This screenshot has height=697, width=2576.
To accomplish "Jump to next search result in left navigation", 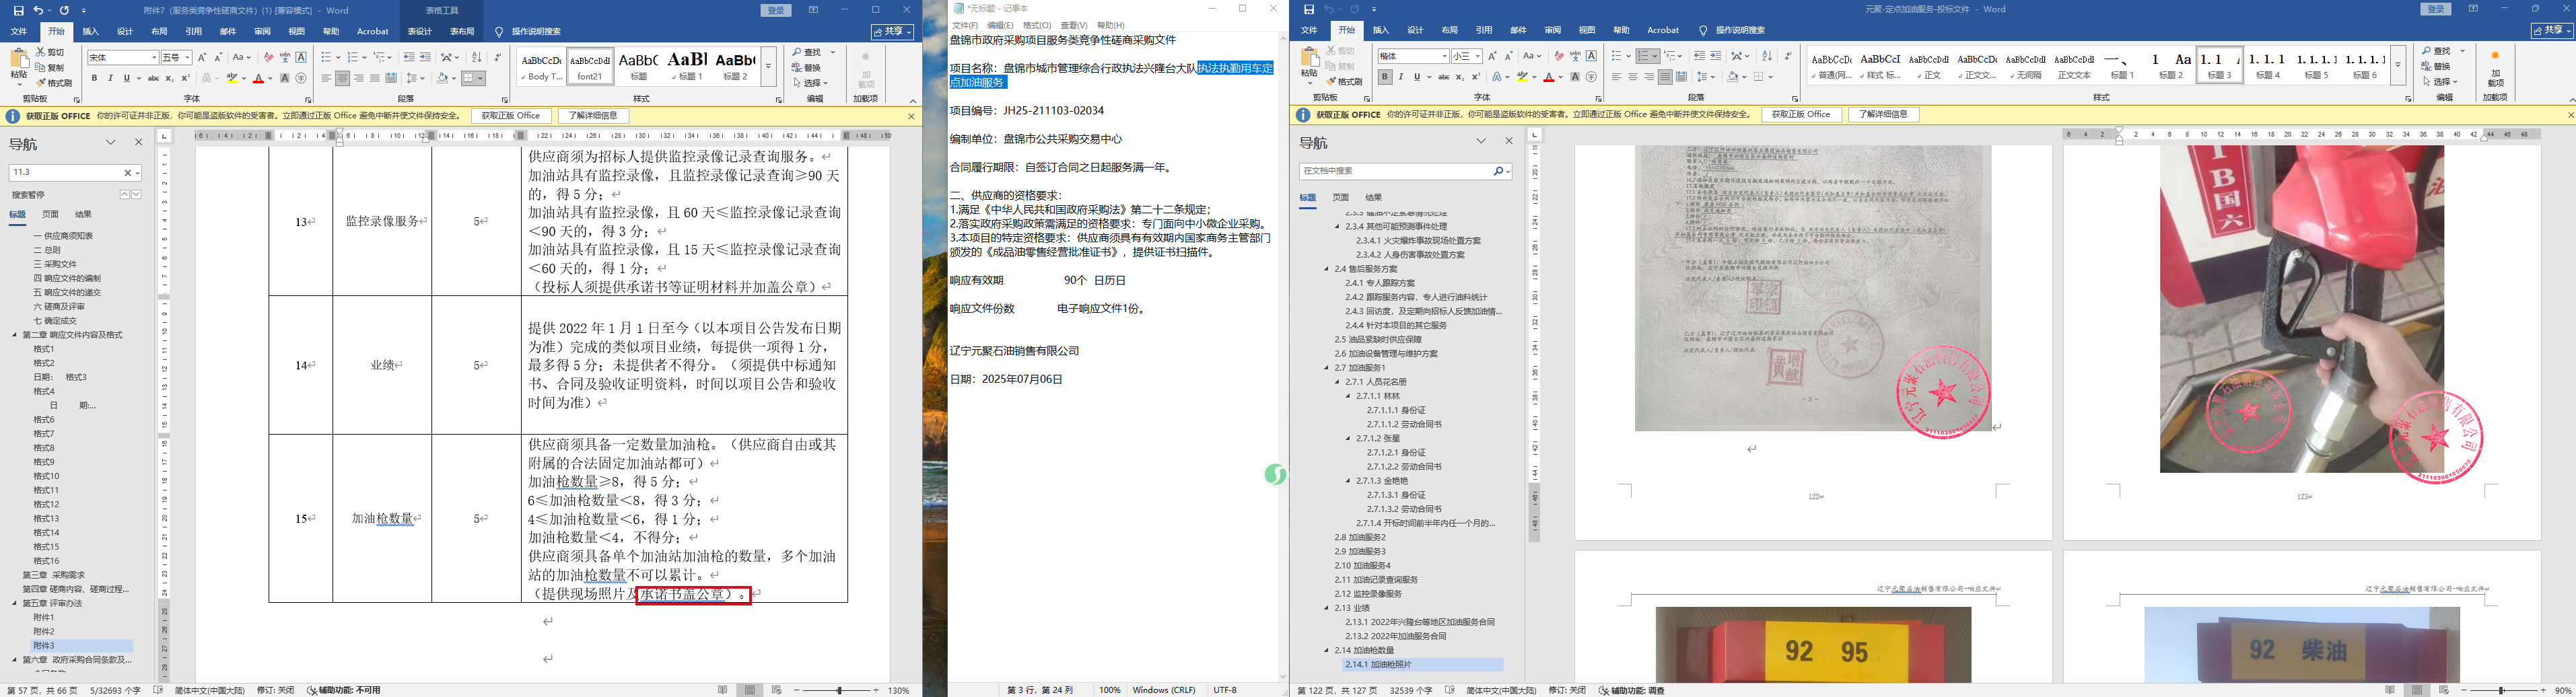I will click(x=136, y=194).
